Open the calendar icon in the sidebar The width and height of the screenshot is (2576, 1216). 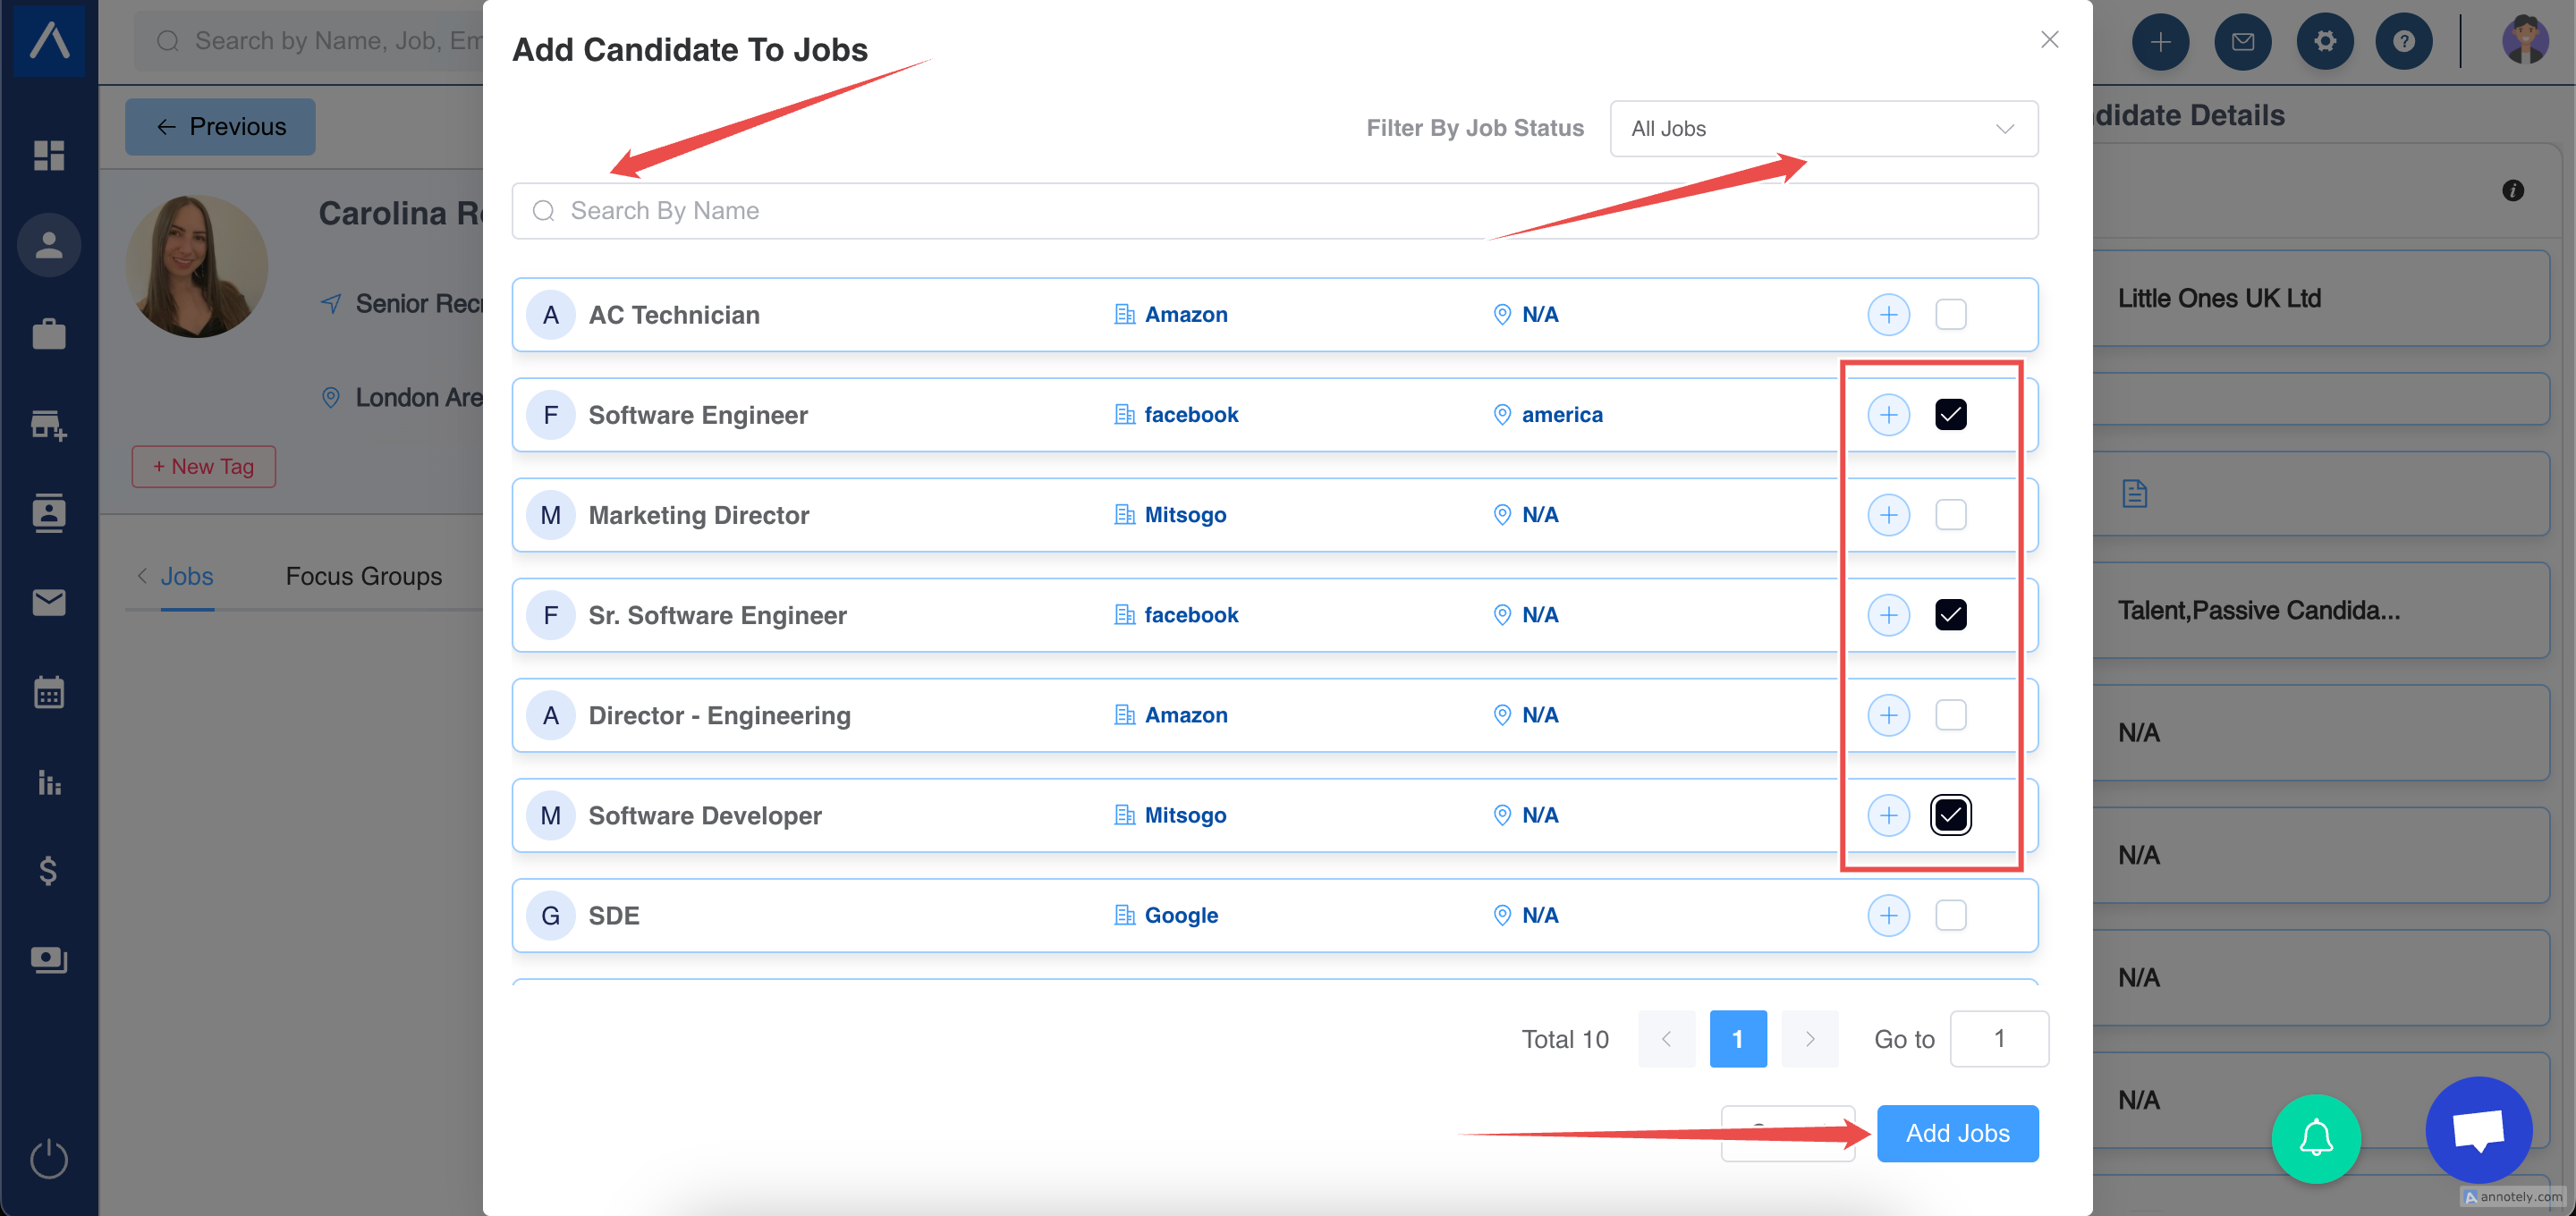coord(48,692)
